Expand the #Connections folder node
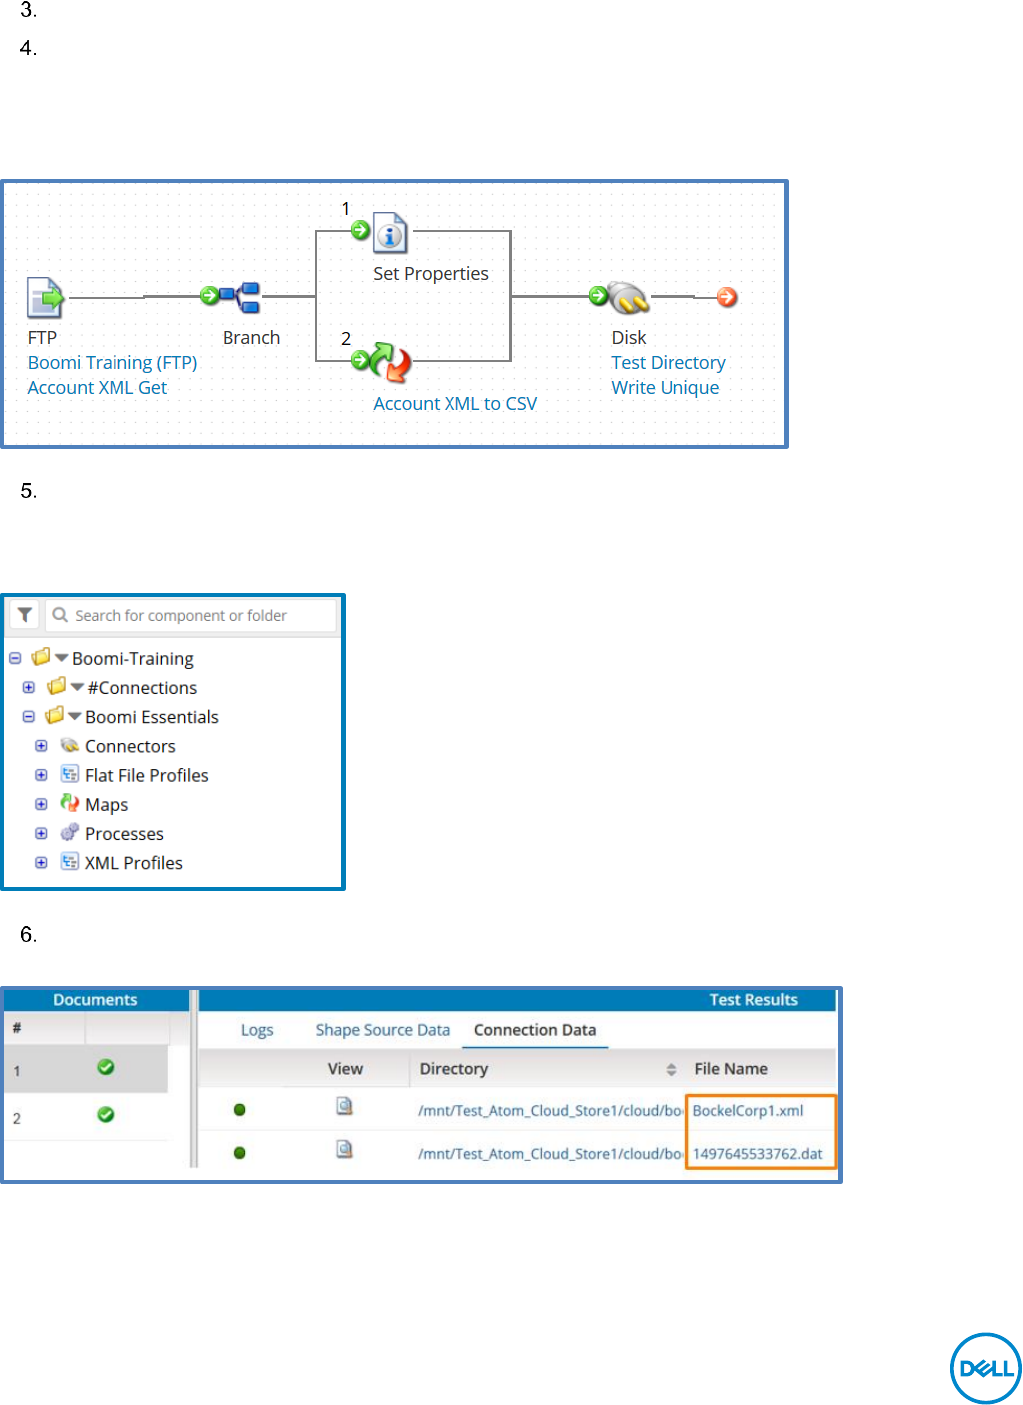This screenshot has height=1405, width=1023. [x=29, y=687]
